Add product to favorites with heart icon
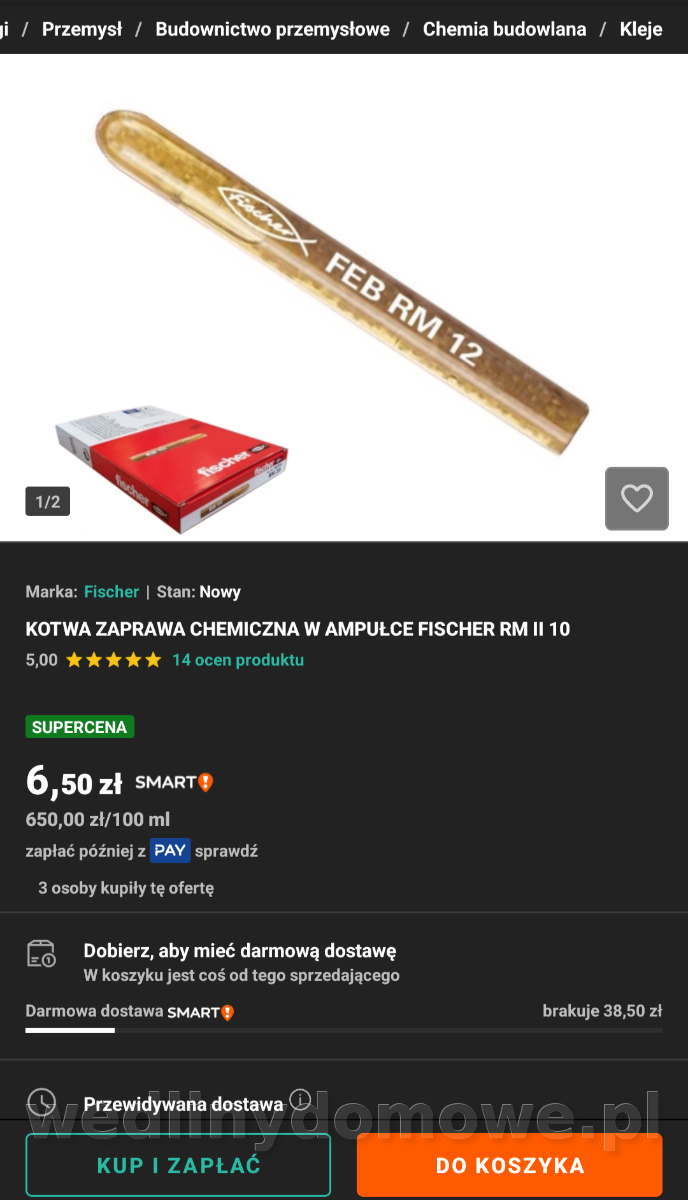Viewport: 688px width, 1200px height. point(636,498)
